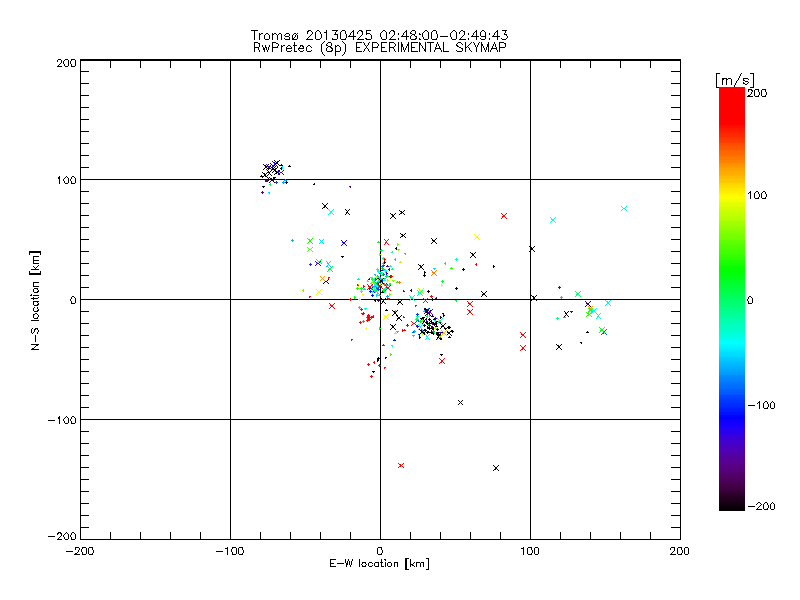Click the colorbar's top "200" label
The height and width of the screenshot is (600, 800).
tap(757, 93)
